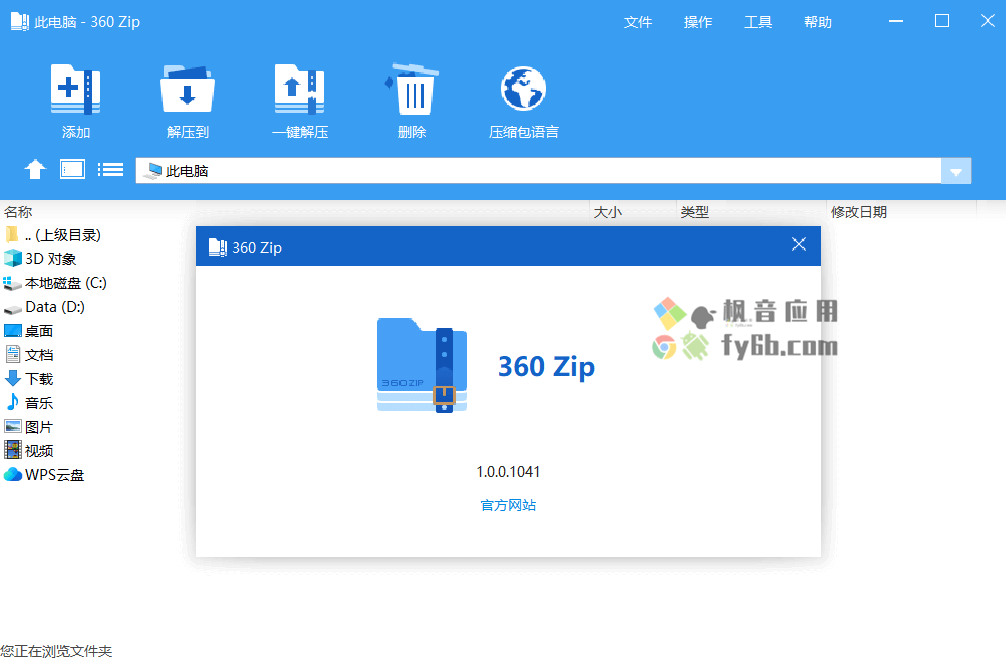The image size is (1006, 666).
Task: Click the 360 Zip app icon in title bar
Action: point(20,22)
